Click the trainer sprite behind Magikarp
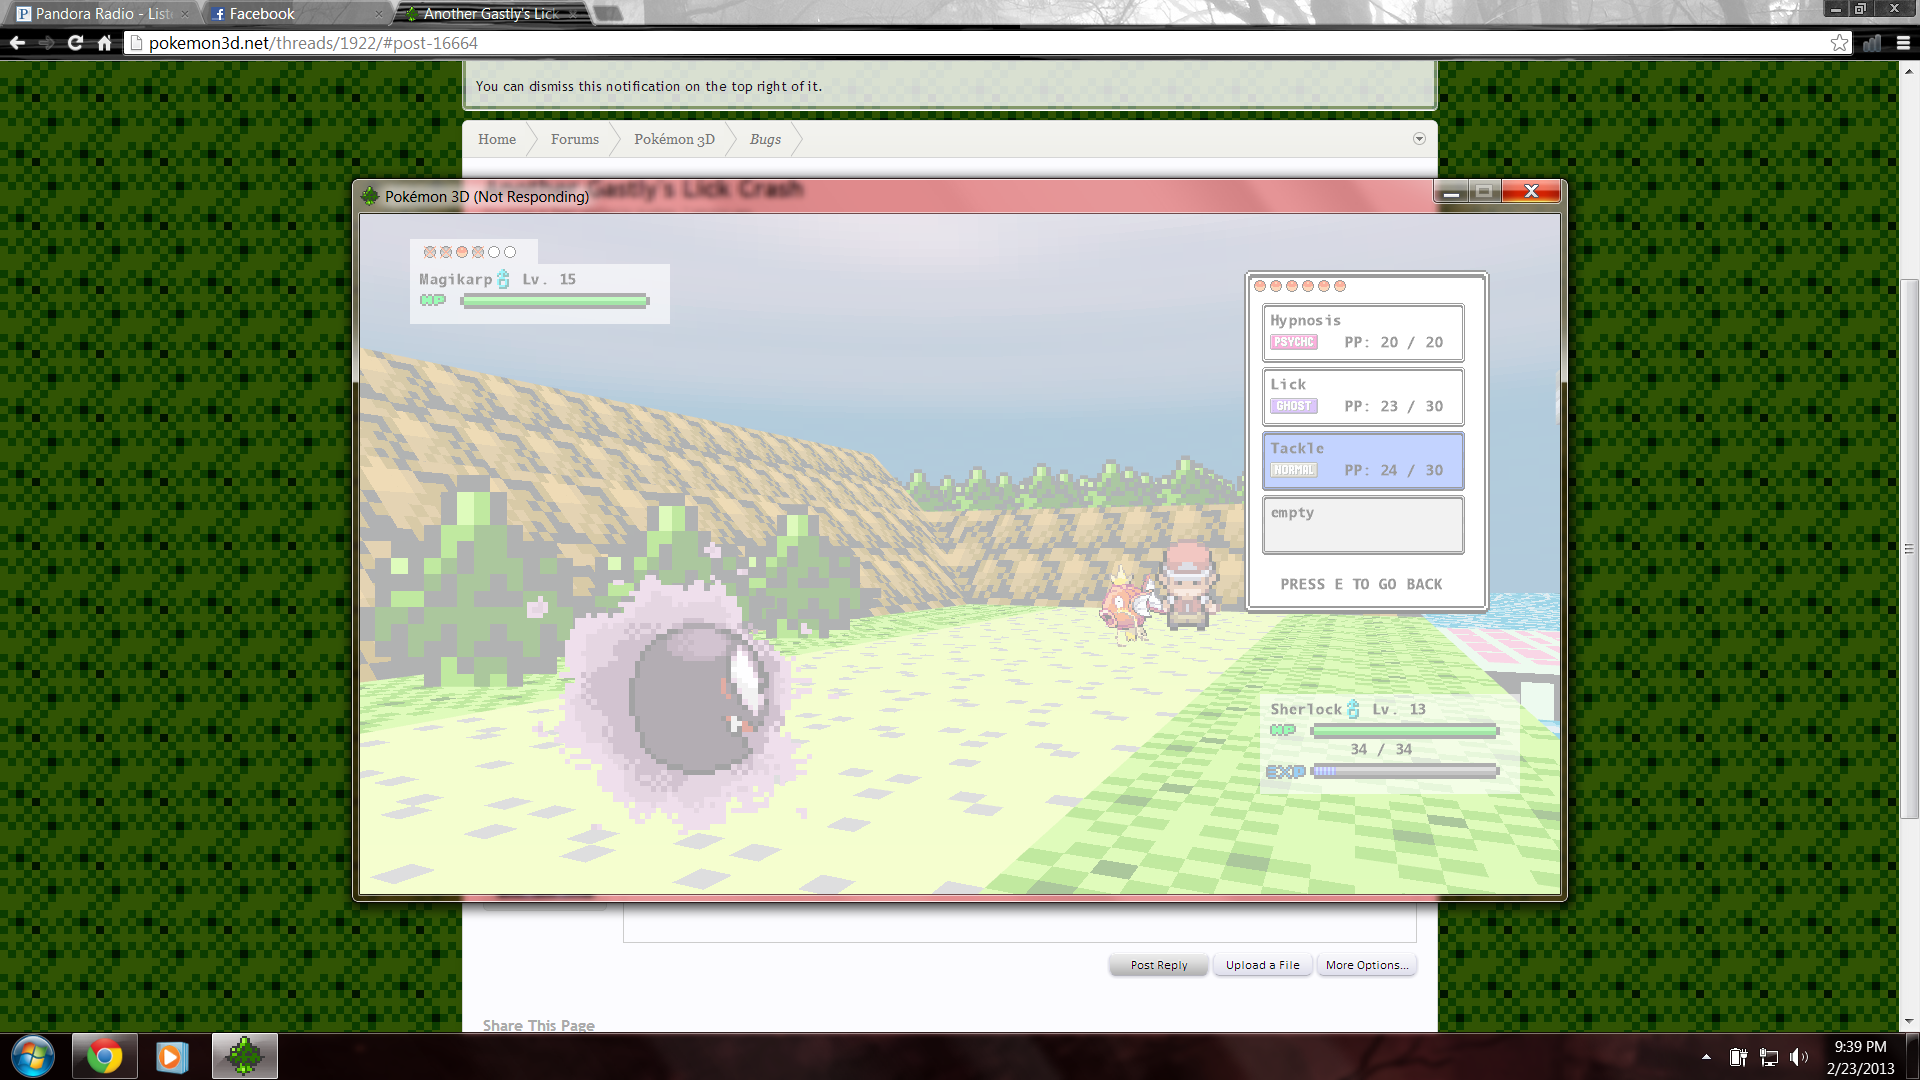 click(1188, 586)
